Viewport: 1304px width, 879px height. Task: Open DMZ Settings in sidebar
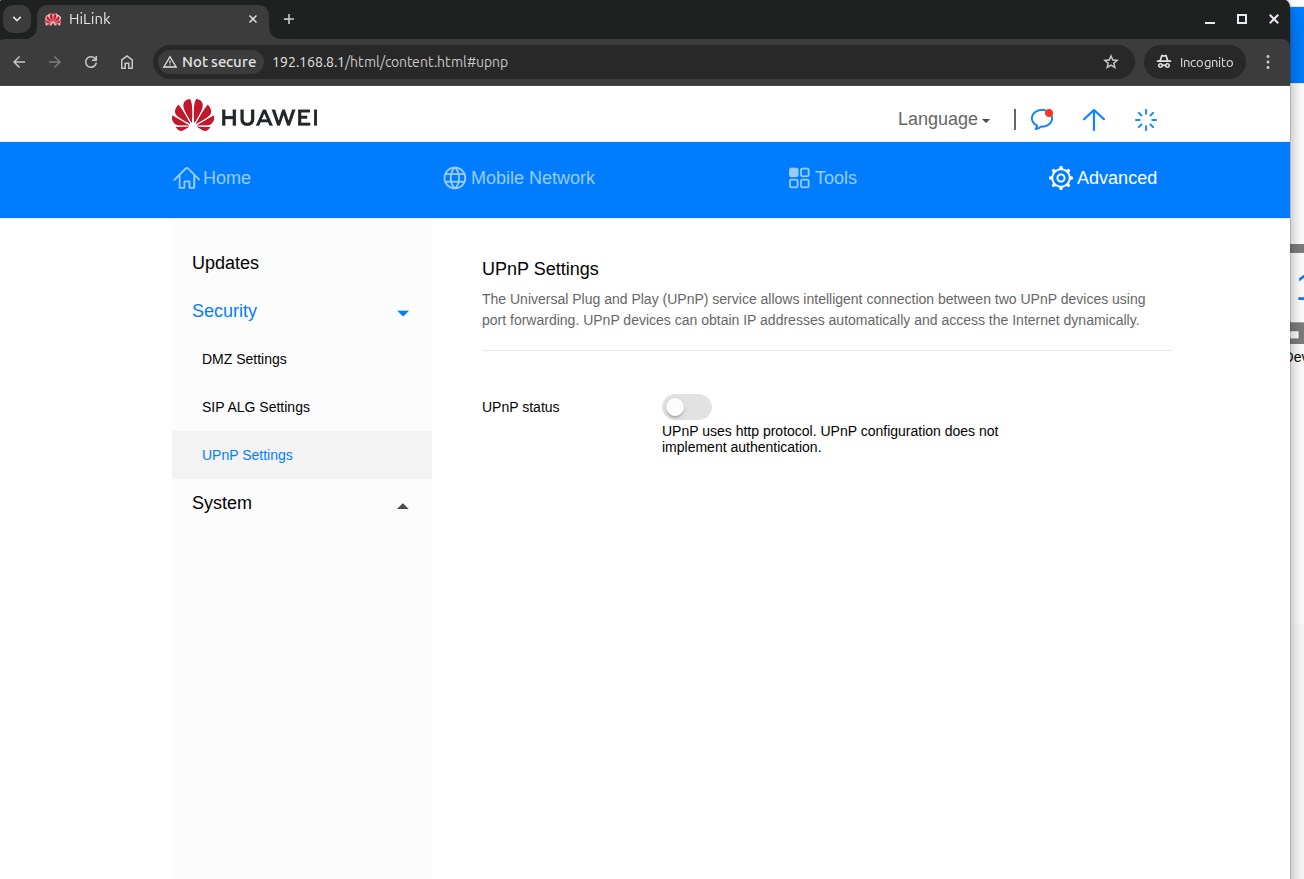click(244, 359)
